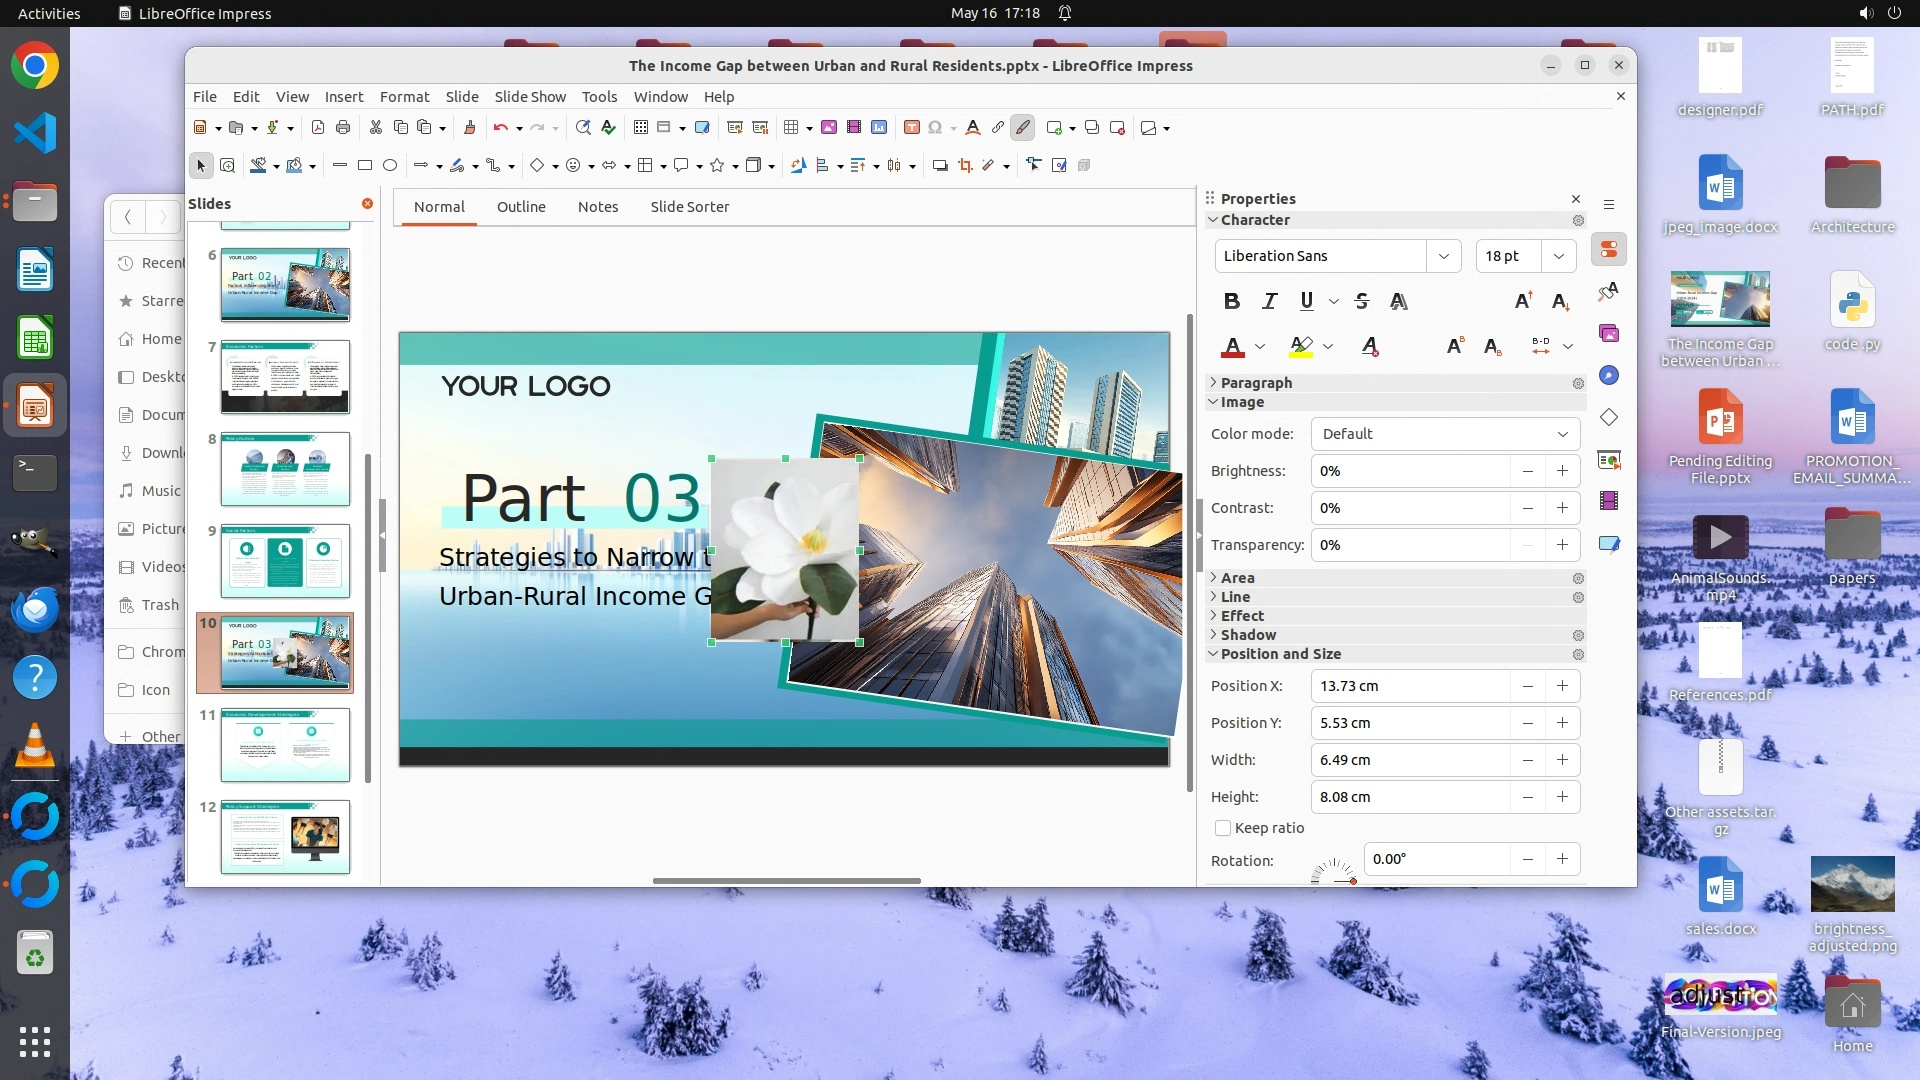Select slide 8 thumbnail
The image size is (1920, 1080).
[285, 469]
